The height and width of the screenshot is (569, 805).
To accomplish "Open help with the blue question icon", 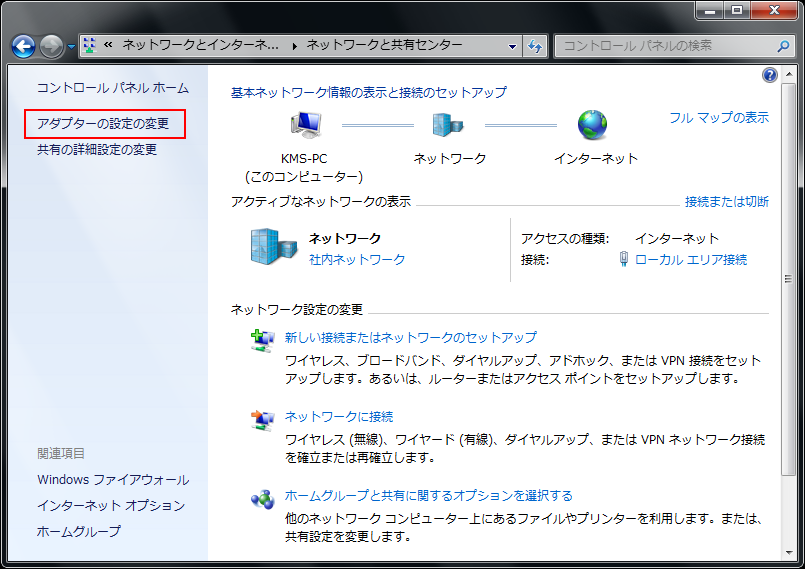I will point(770,75).
